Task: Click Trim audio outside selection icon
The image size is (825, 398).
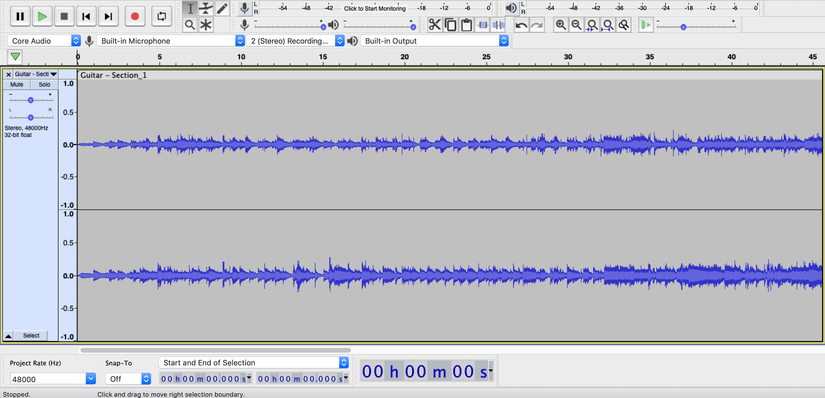Action: tap(482, 25)
